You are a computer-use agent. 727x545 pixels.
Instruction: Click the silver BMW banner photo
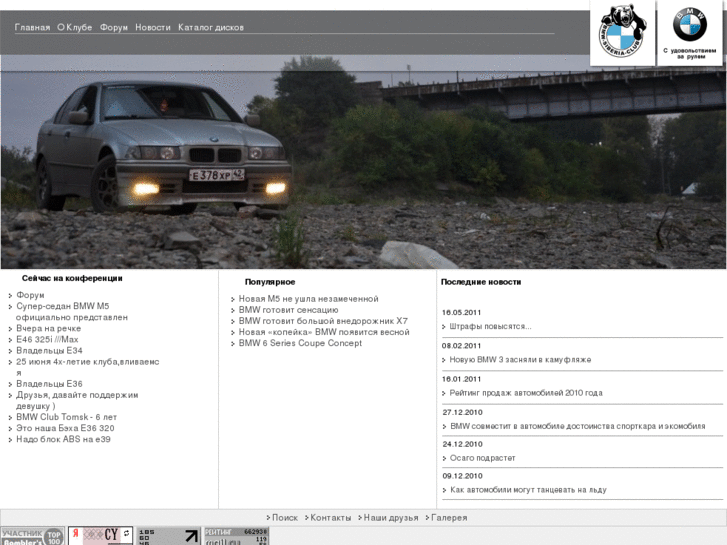(364, 162)
